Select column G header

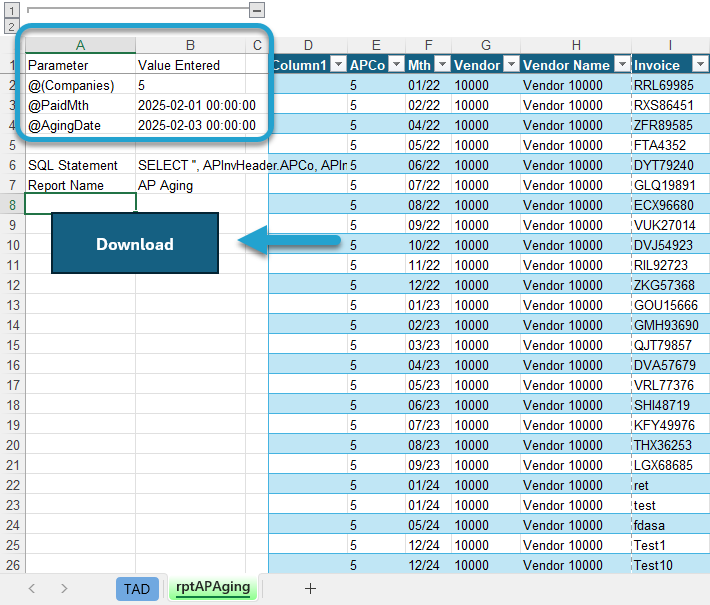point(486,45)
